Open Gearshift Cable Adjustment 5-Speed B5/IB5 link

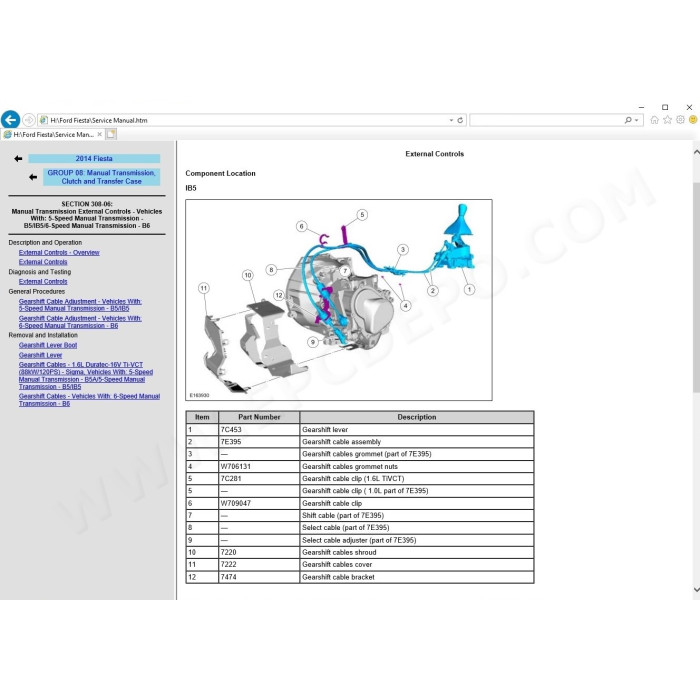point(80,305)
